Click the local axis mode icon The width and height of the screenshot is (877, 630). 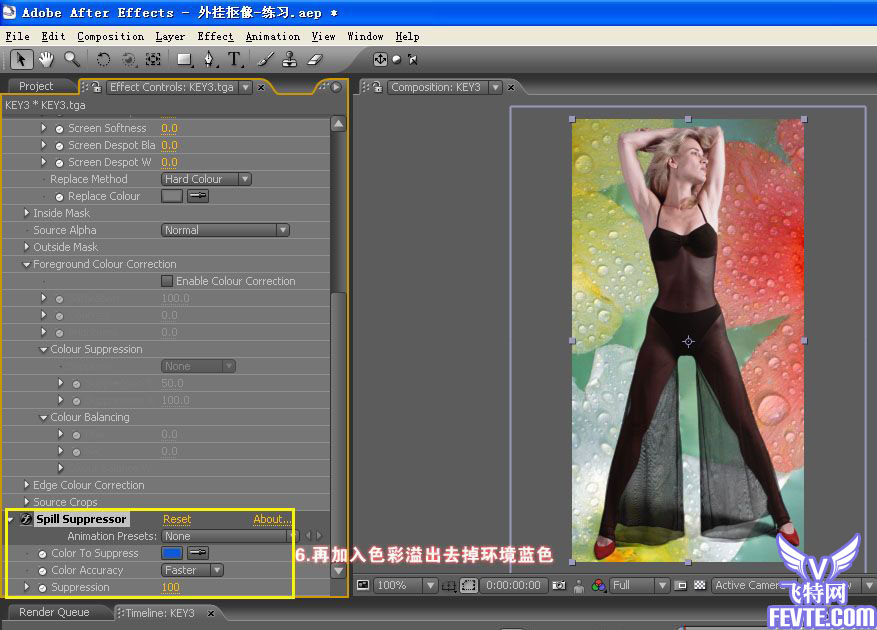380,59
